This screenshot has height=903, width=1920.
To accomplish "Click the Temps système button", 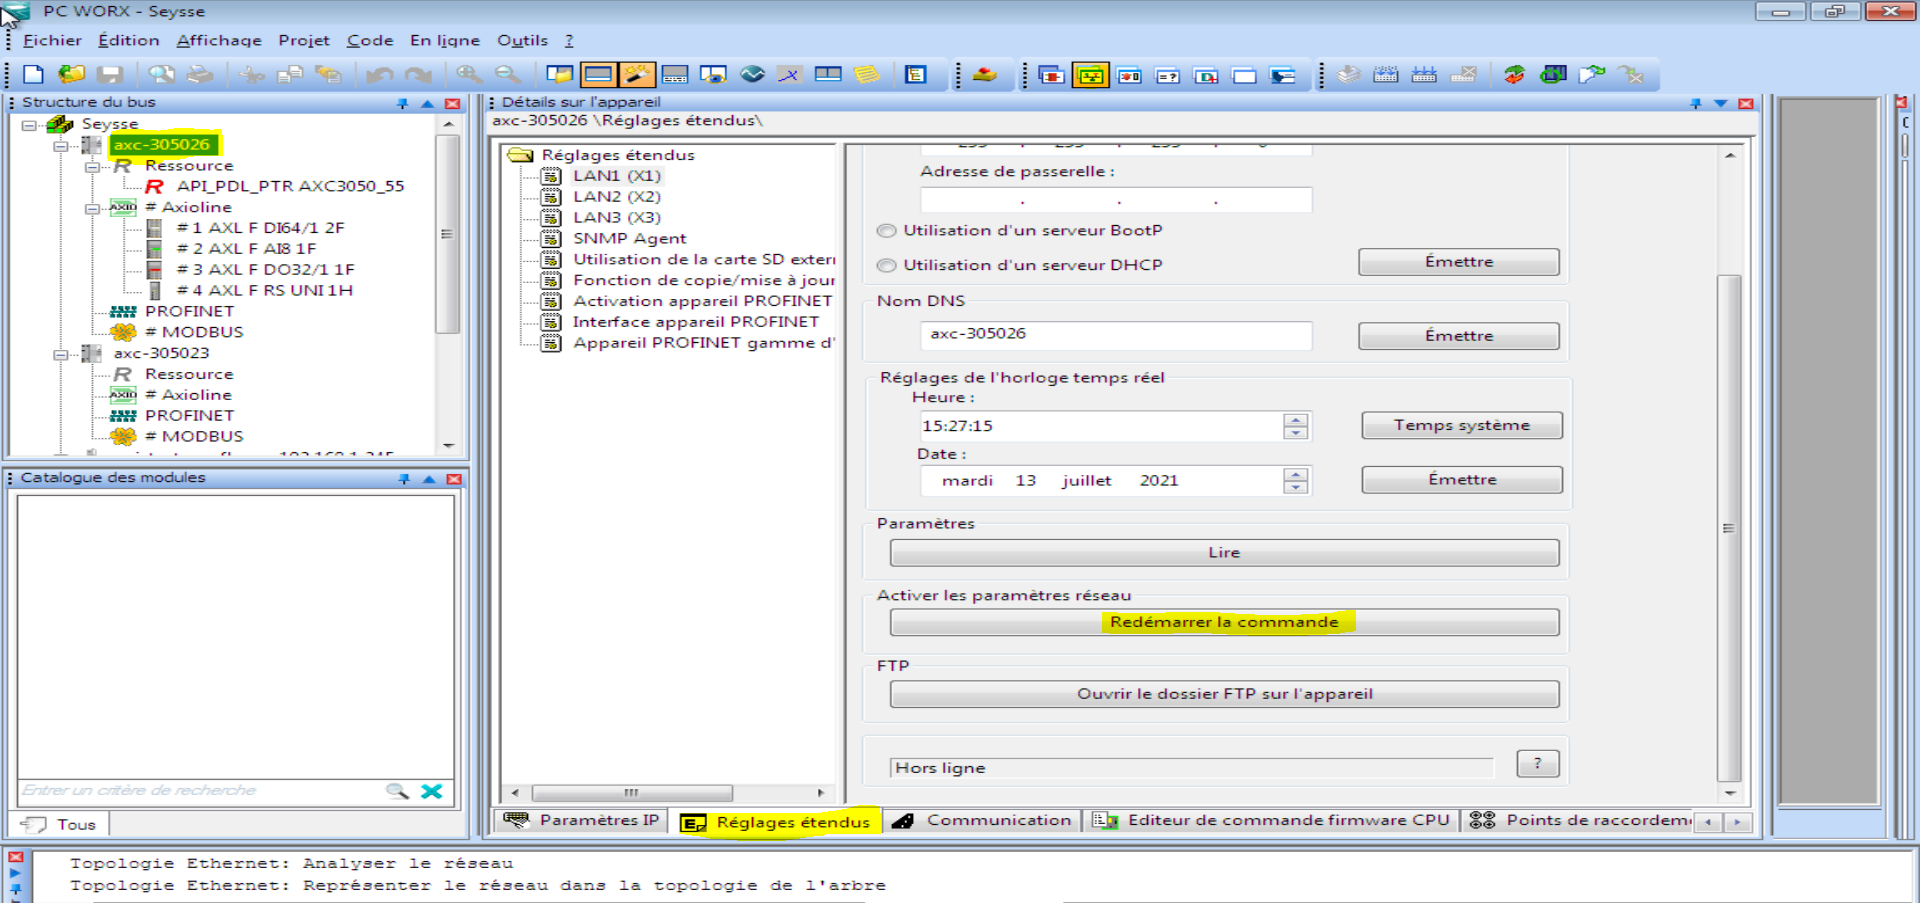I will point(1461,425).
